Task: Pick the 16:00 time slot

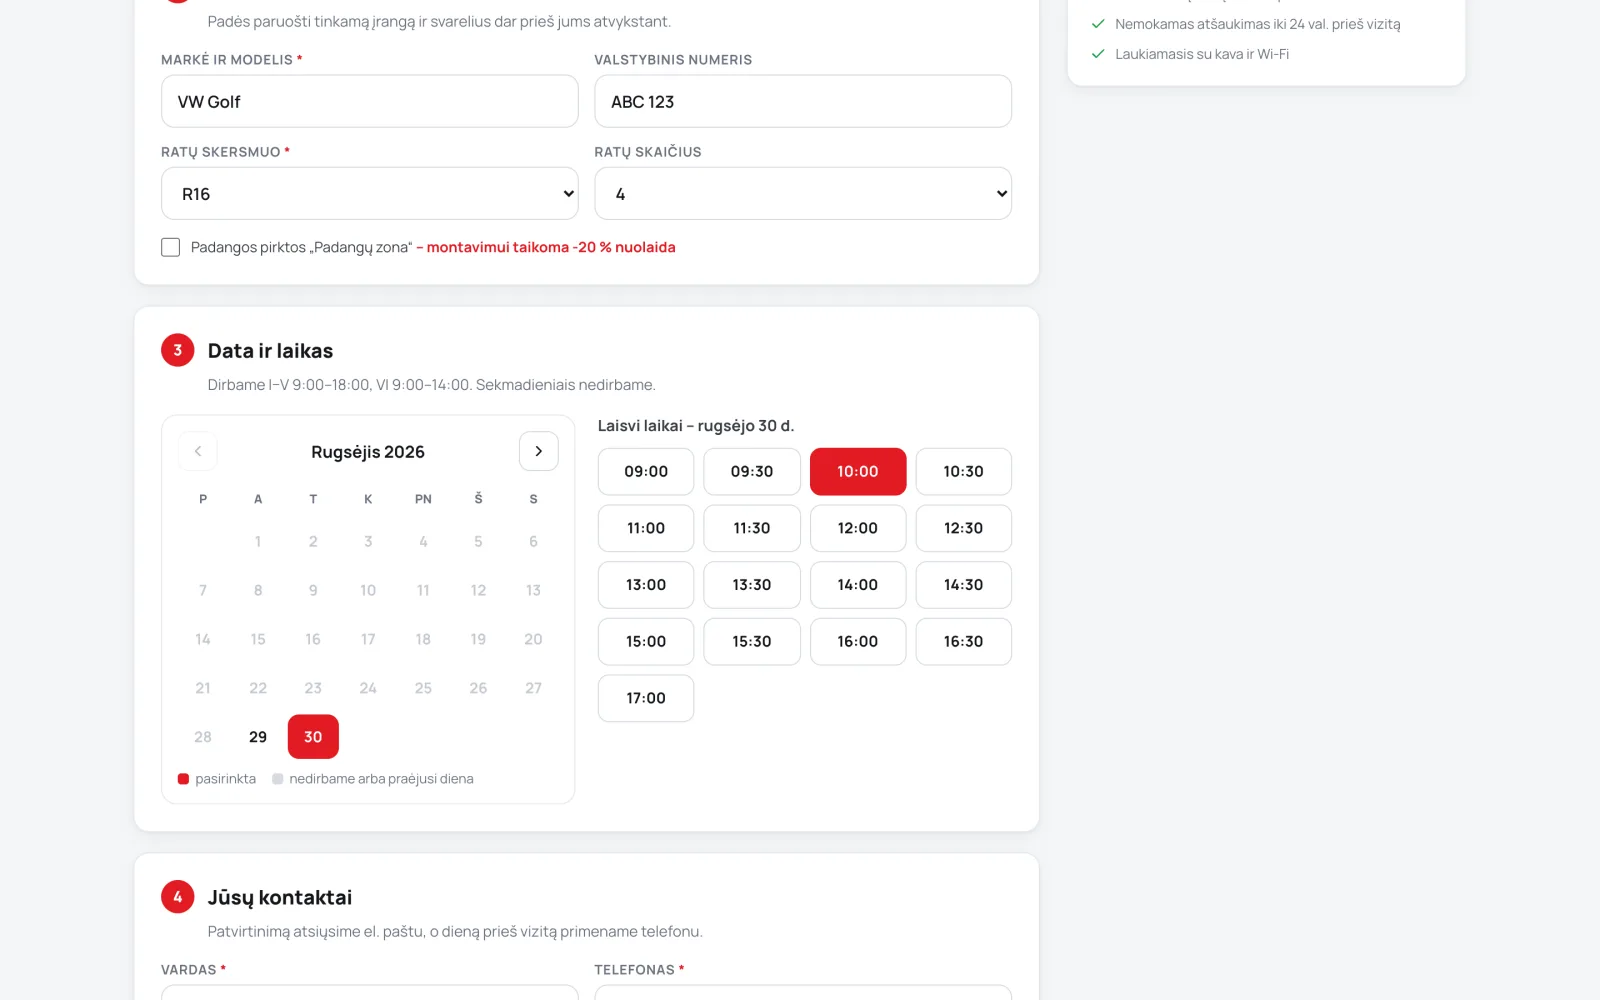Action: tap(858, 642)
